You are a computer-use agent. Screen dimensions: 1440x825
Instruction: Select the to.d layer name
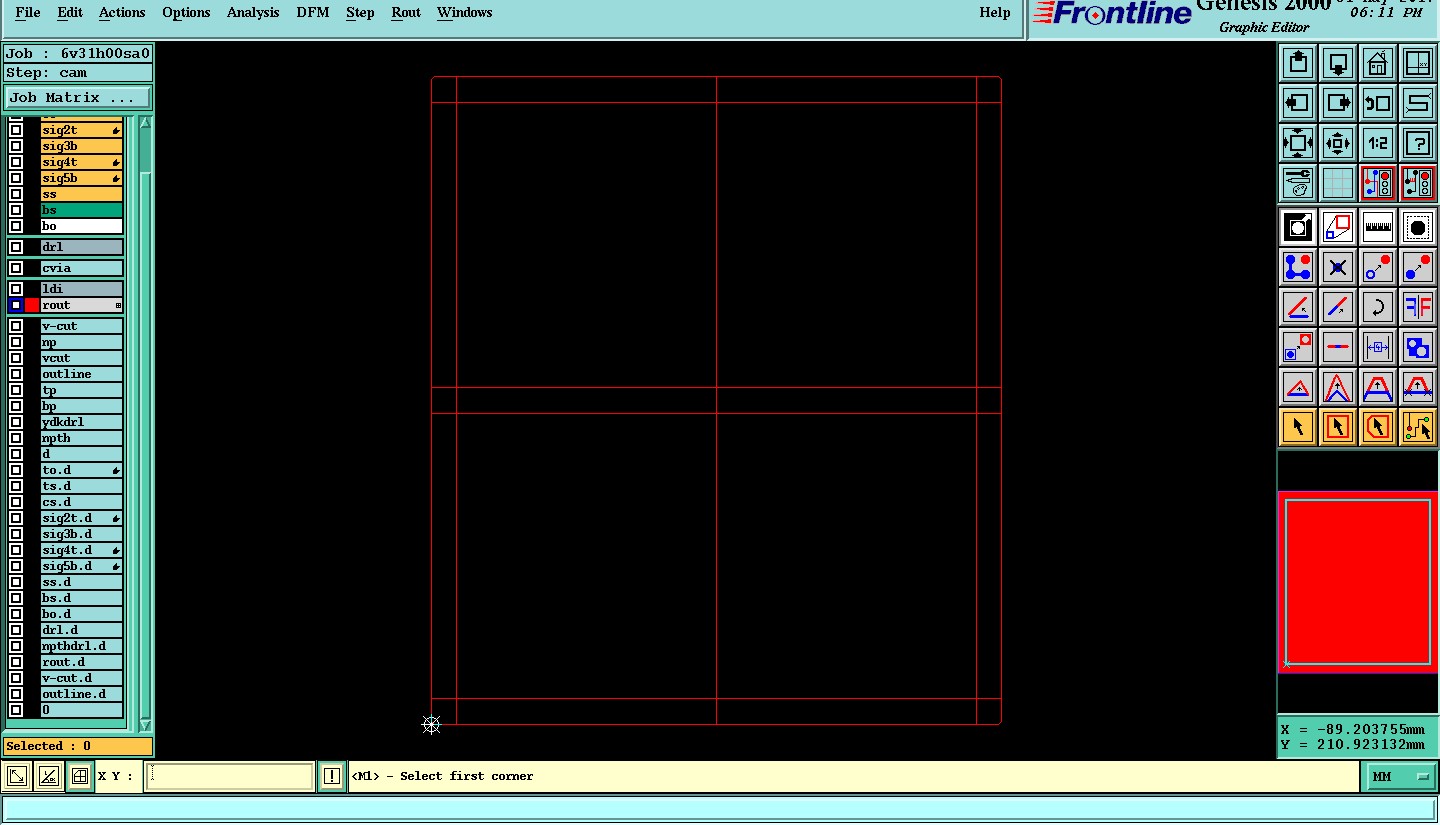[x=81, y=470]
